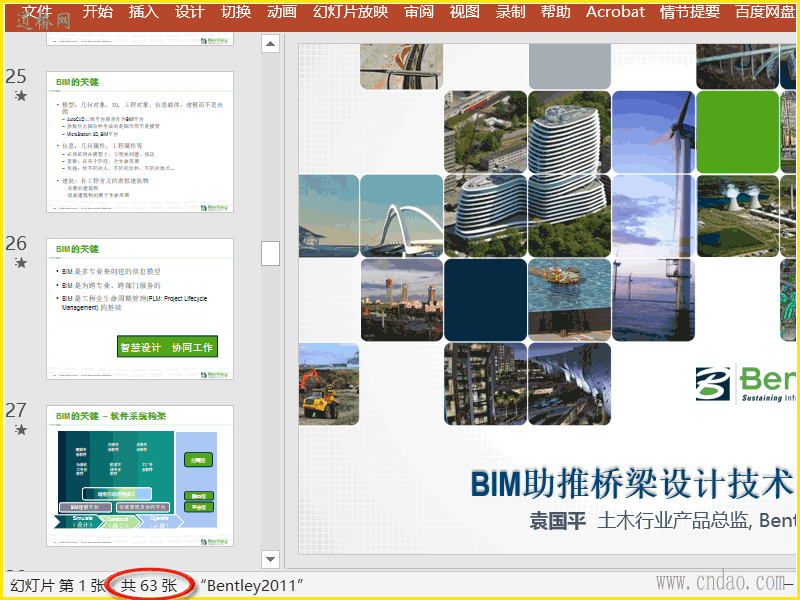Image resolution: width=800 pixels, height=600 pixels.
Task: Click the "Bentley2011" theme name in status bar
Action: click(252, 585)
